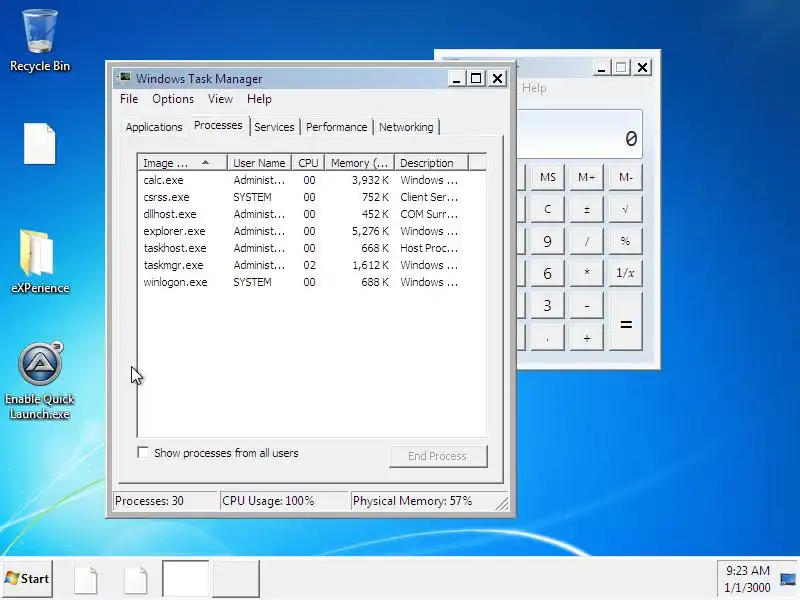
Task: Click the 9 key in Calculator
Action: click(x=547, y=241)
